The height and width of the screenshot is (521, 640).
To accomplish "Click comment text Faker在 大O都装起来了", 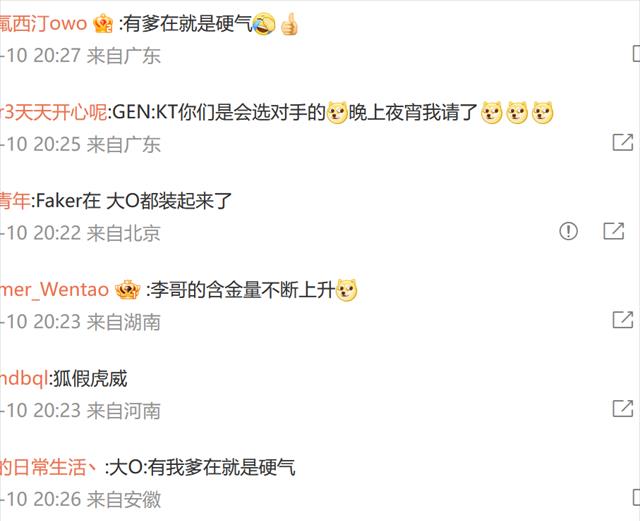I will [x=134, y=201].
